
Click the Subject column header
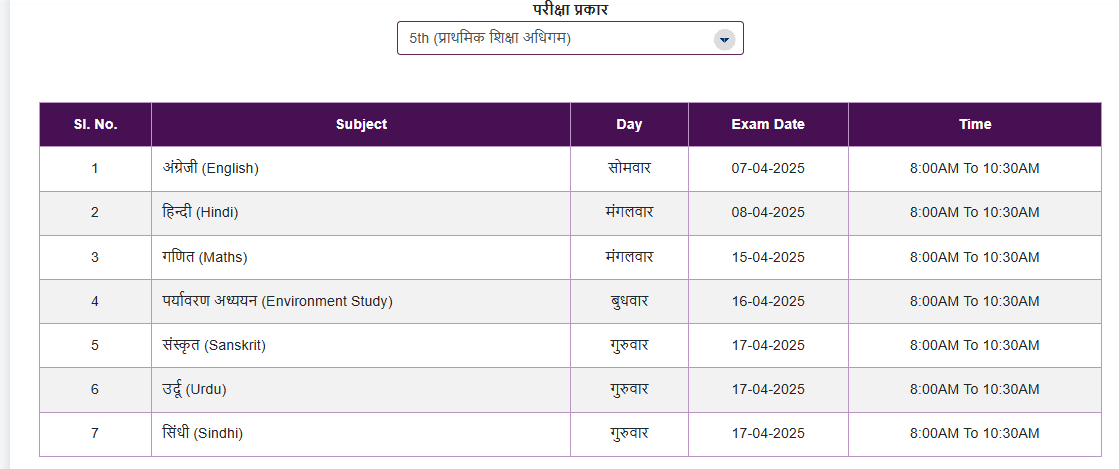pos(361,125)
